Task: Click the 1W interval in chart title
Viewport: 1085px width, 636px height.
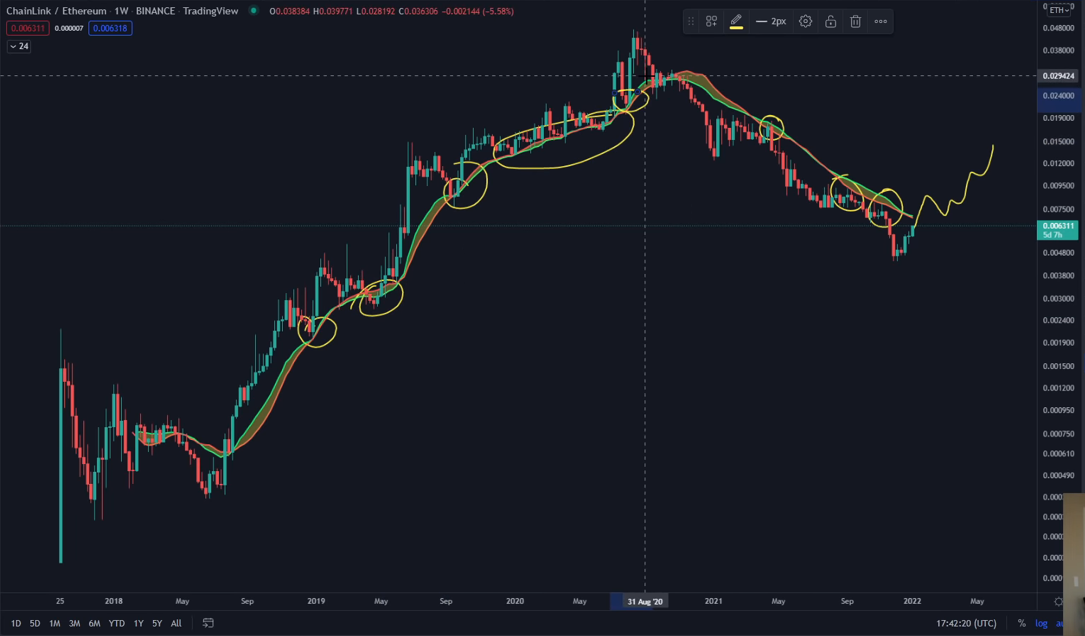Action: coord(121,10)
